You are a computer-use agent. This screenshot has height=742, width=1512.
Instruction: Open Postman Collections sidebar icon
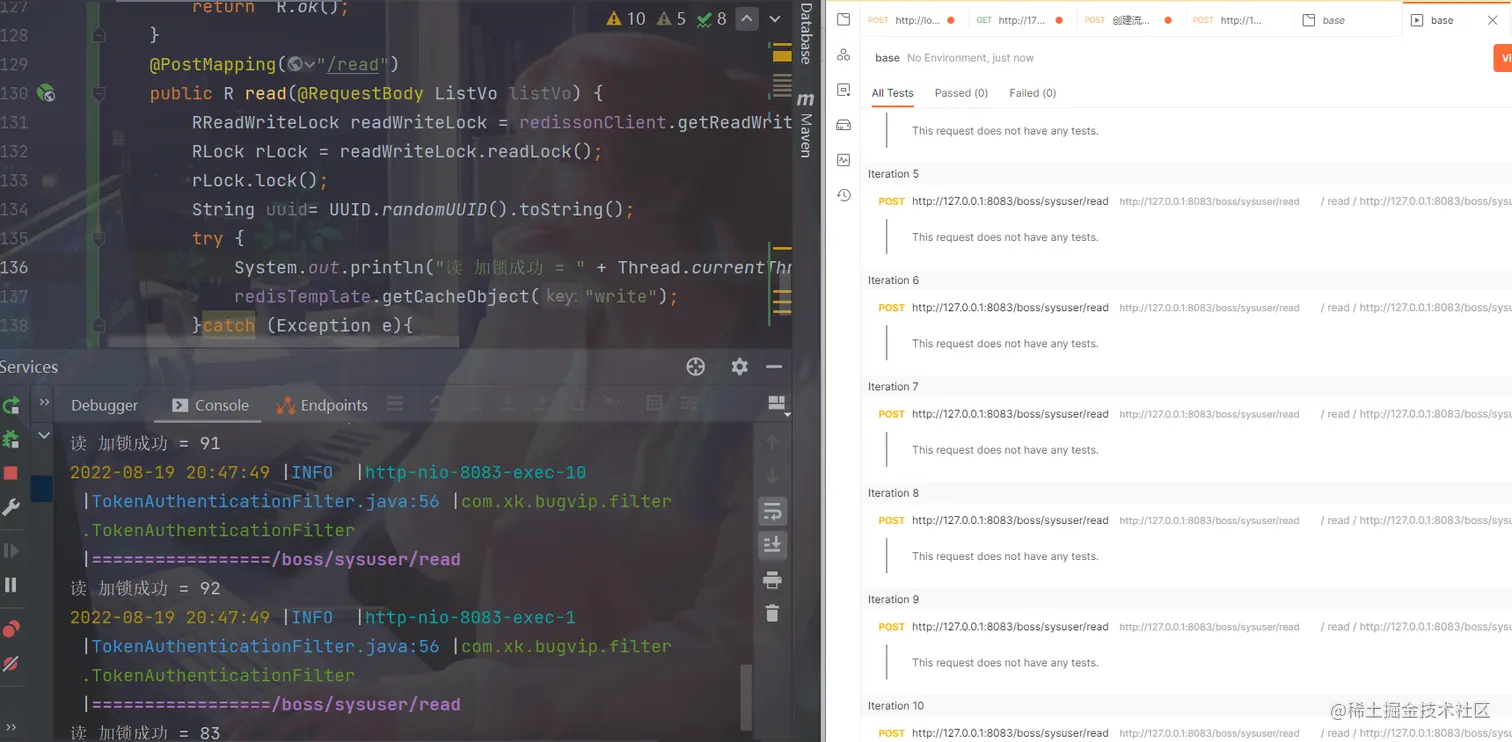(844, 20)
